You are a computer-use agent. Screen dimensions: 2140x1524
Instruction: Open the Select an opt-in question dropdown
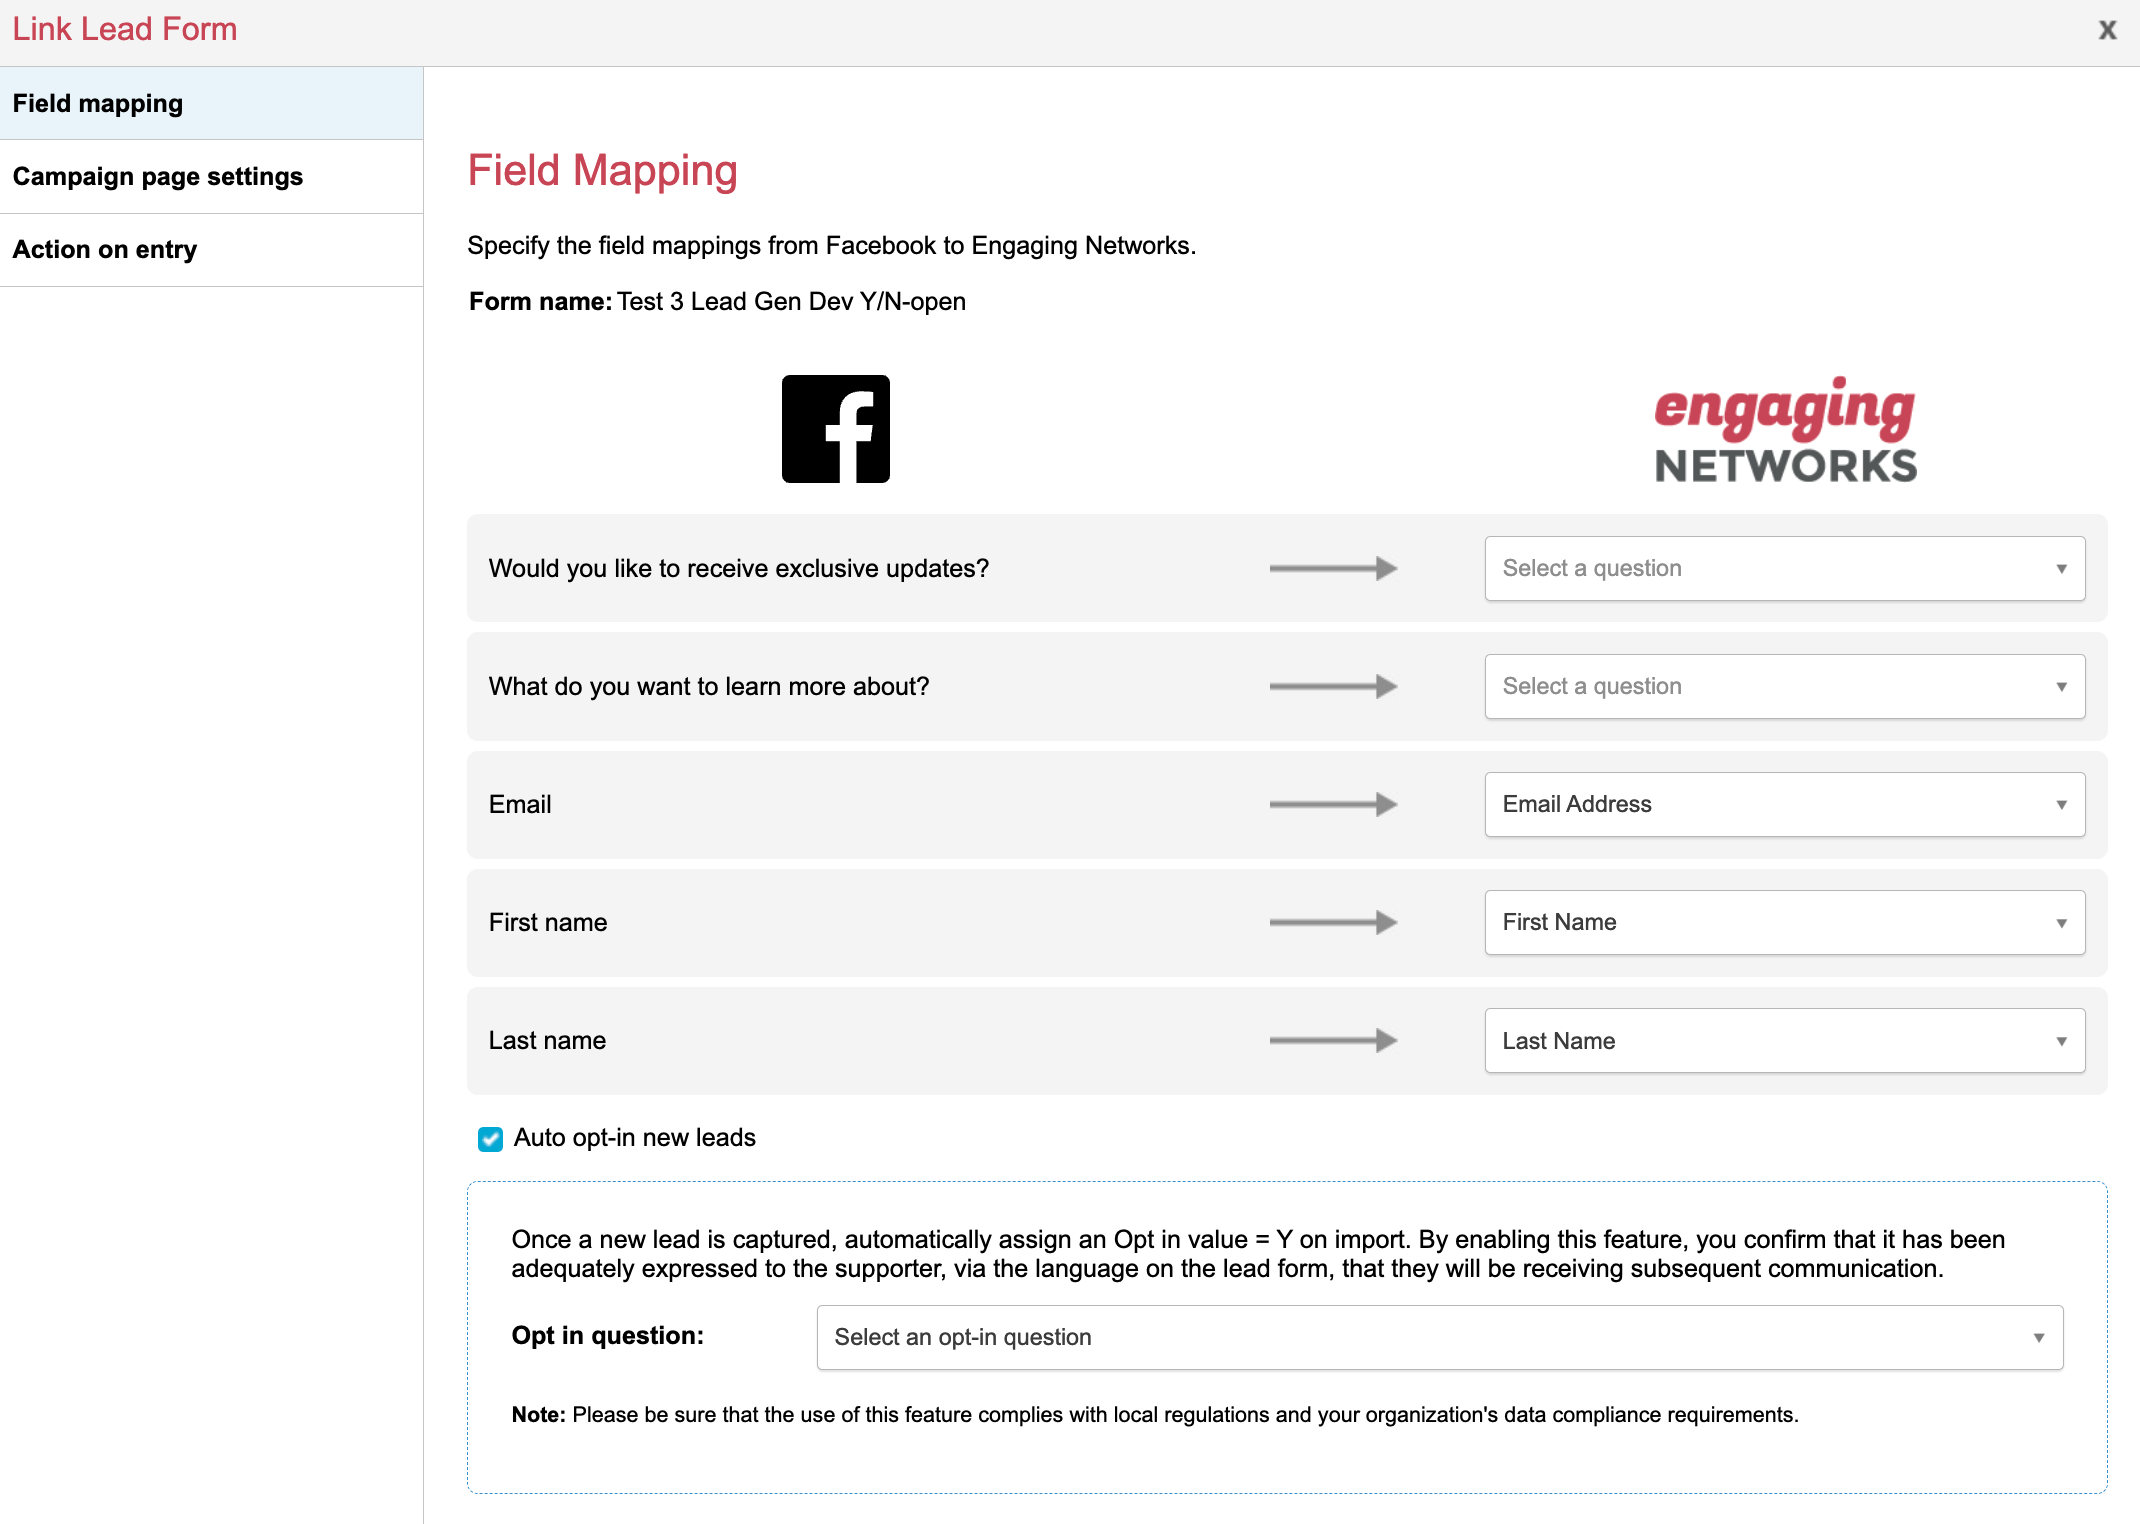[x=1439, y=1337]
